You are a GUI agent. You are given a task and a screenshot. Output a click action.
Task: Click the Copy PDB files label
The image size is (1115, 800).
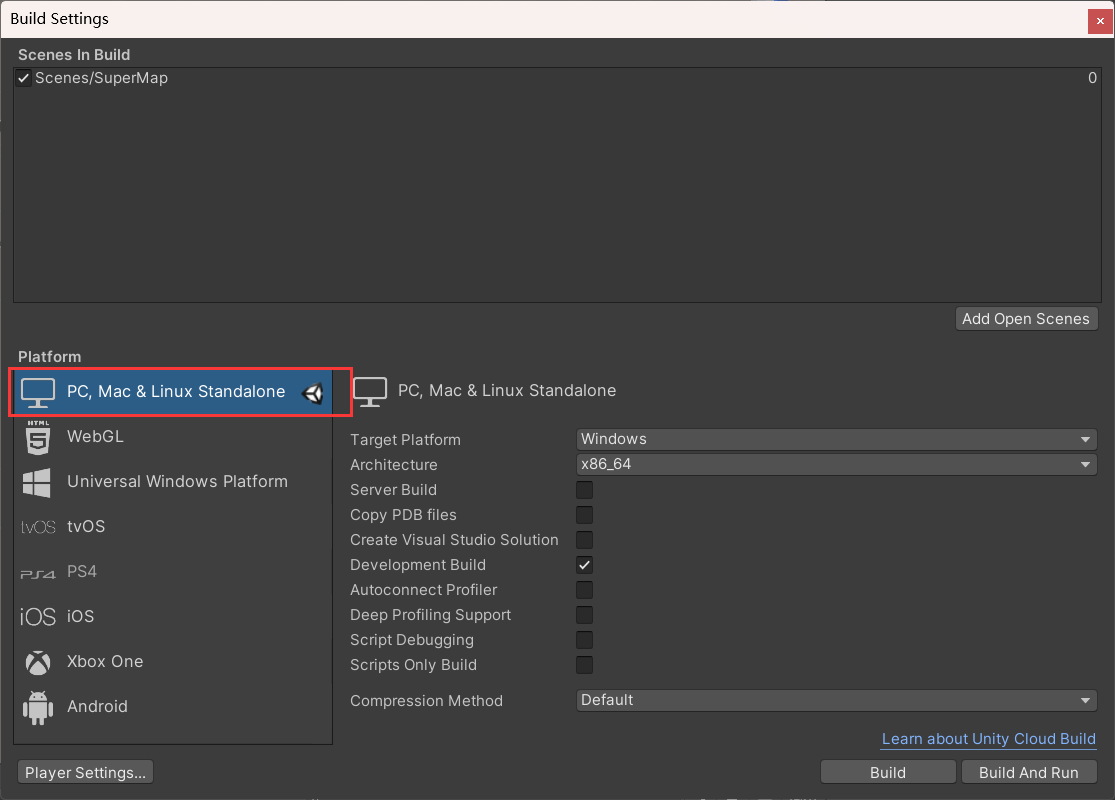click(x=403, y=515)
